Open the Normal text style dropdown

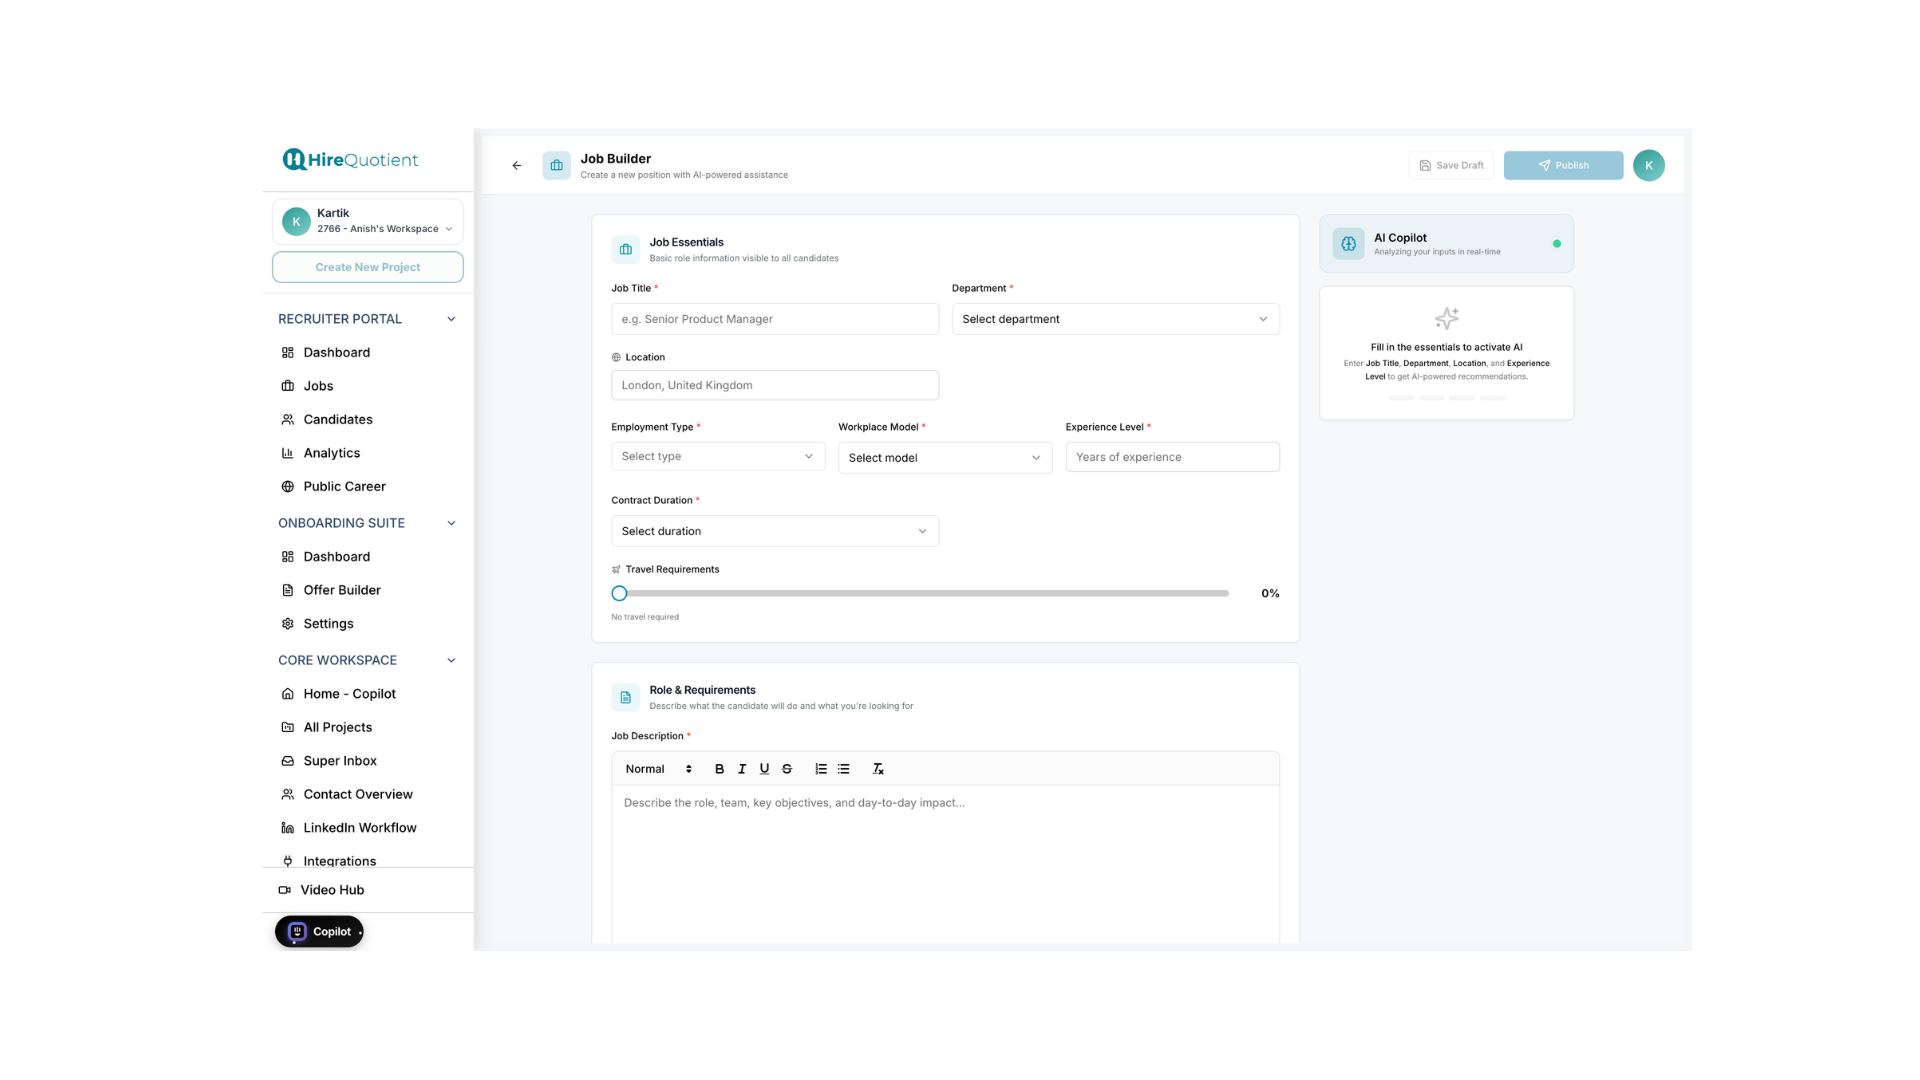(x=658, y=769)
